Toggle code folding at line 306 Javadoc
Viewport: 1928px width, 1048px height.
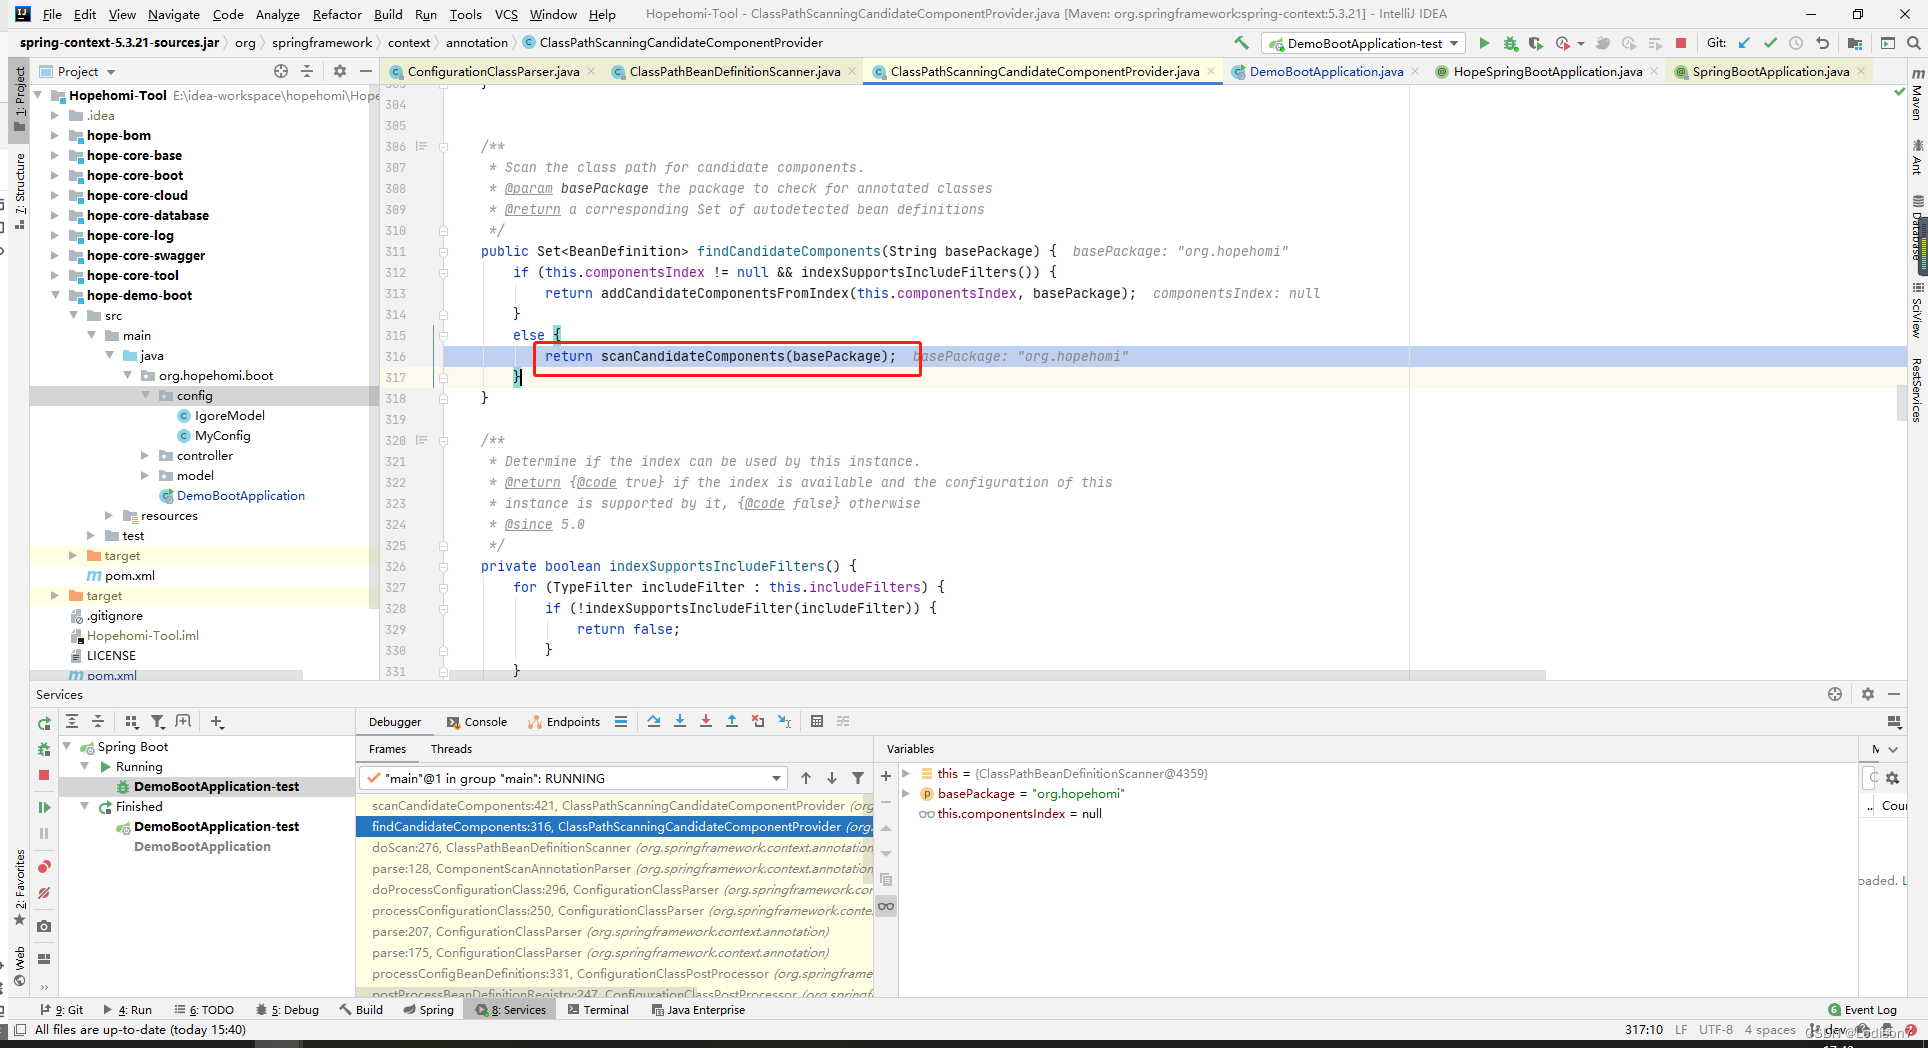pyautogui.click(x=443, y=147)
